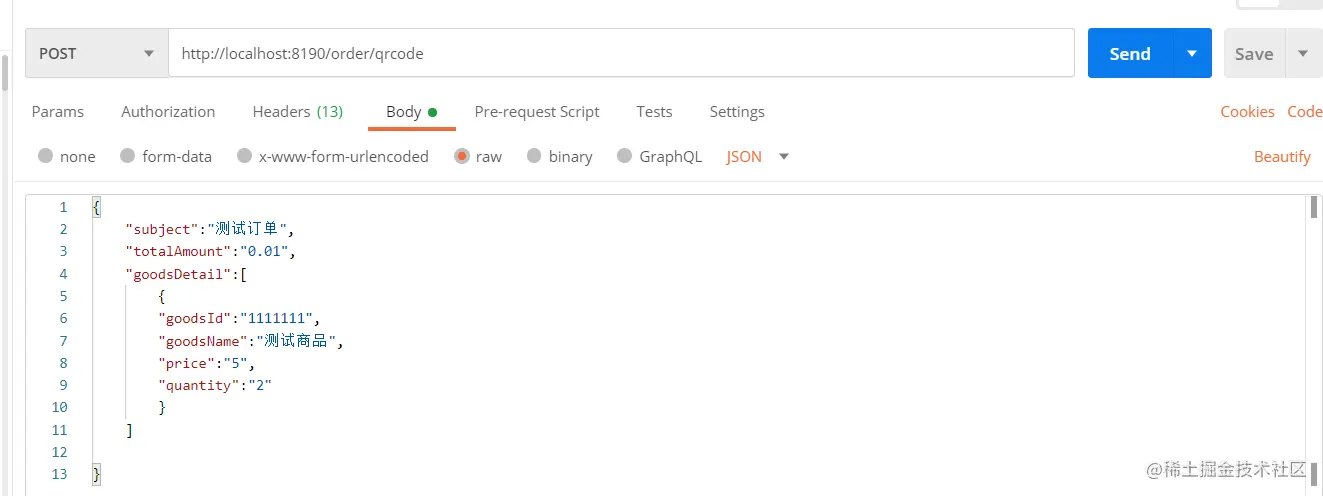
Task: Switch to the Params tab
Action: coord(58,112)
